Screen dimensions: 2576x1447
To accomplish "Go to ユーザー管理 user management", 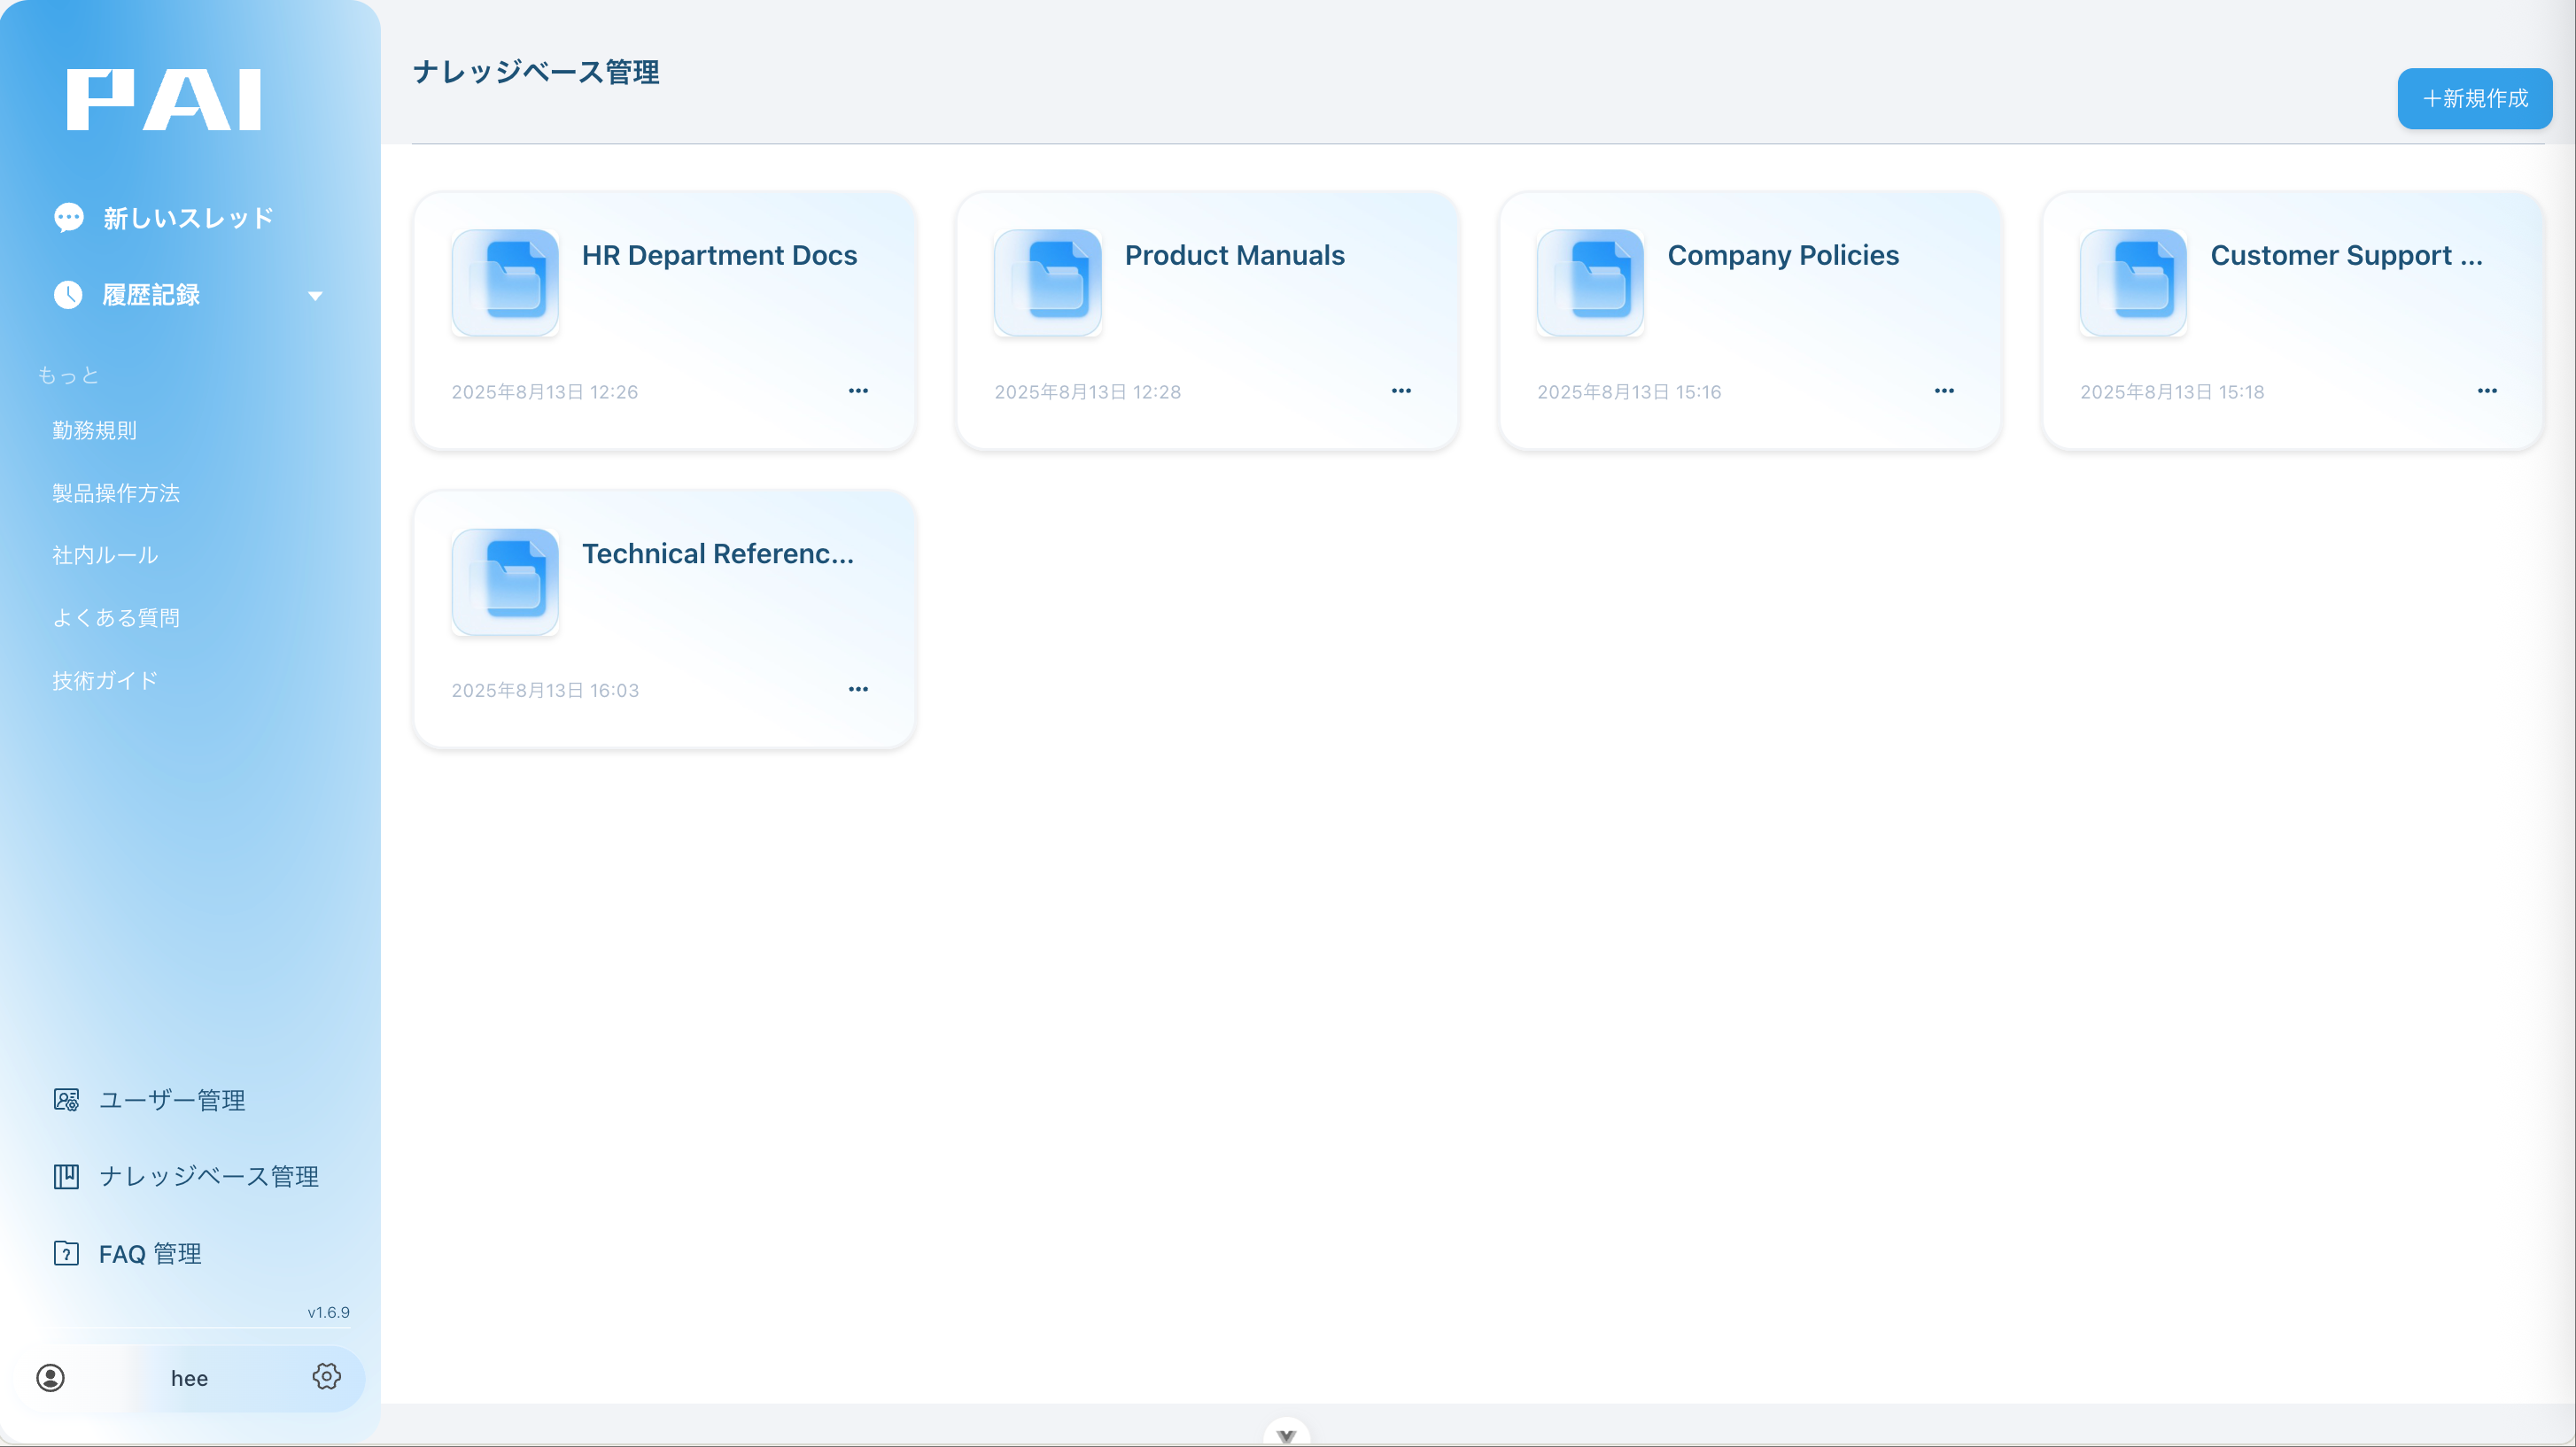I will [x=171, y=1100].
